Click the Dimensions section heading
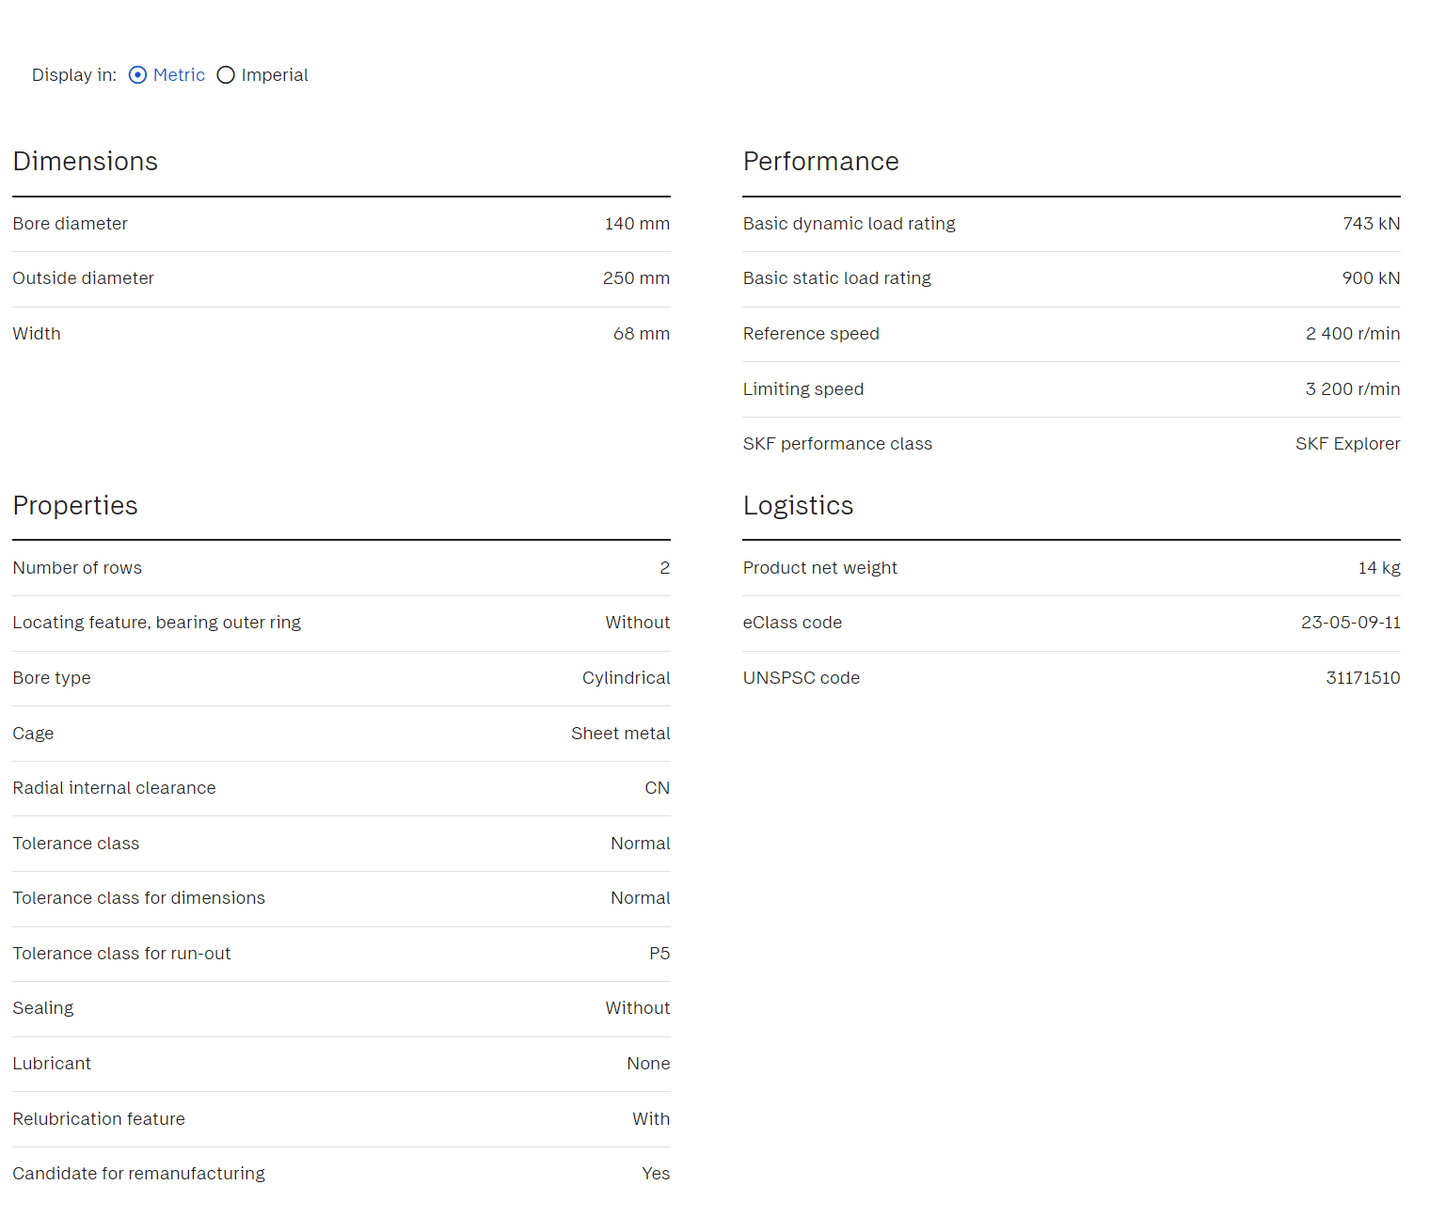Viewport: 1445px width, 1217px height. [85, 162]
